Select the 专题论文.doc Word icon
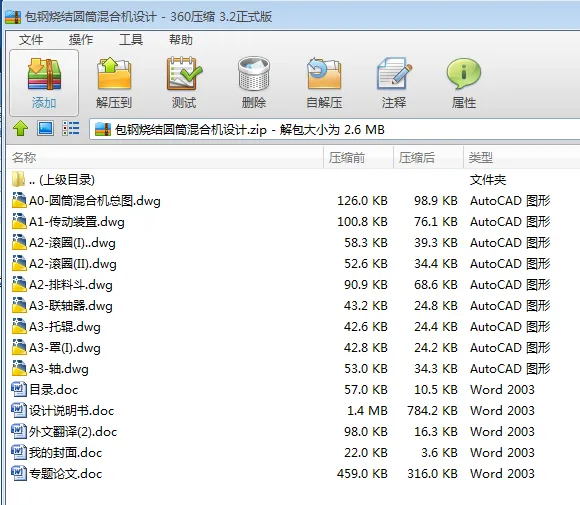The image size is (580, 505). (x=19, y=473)
